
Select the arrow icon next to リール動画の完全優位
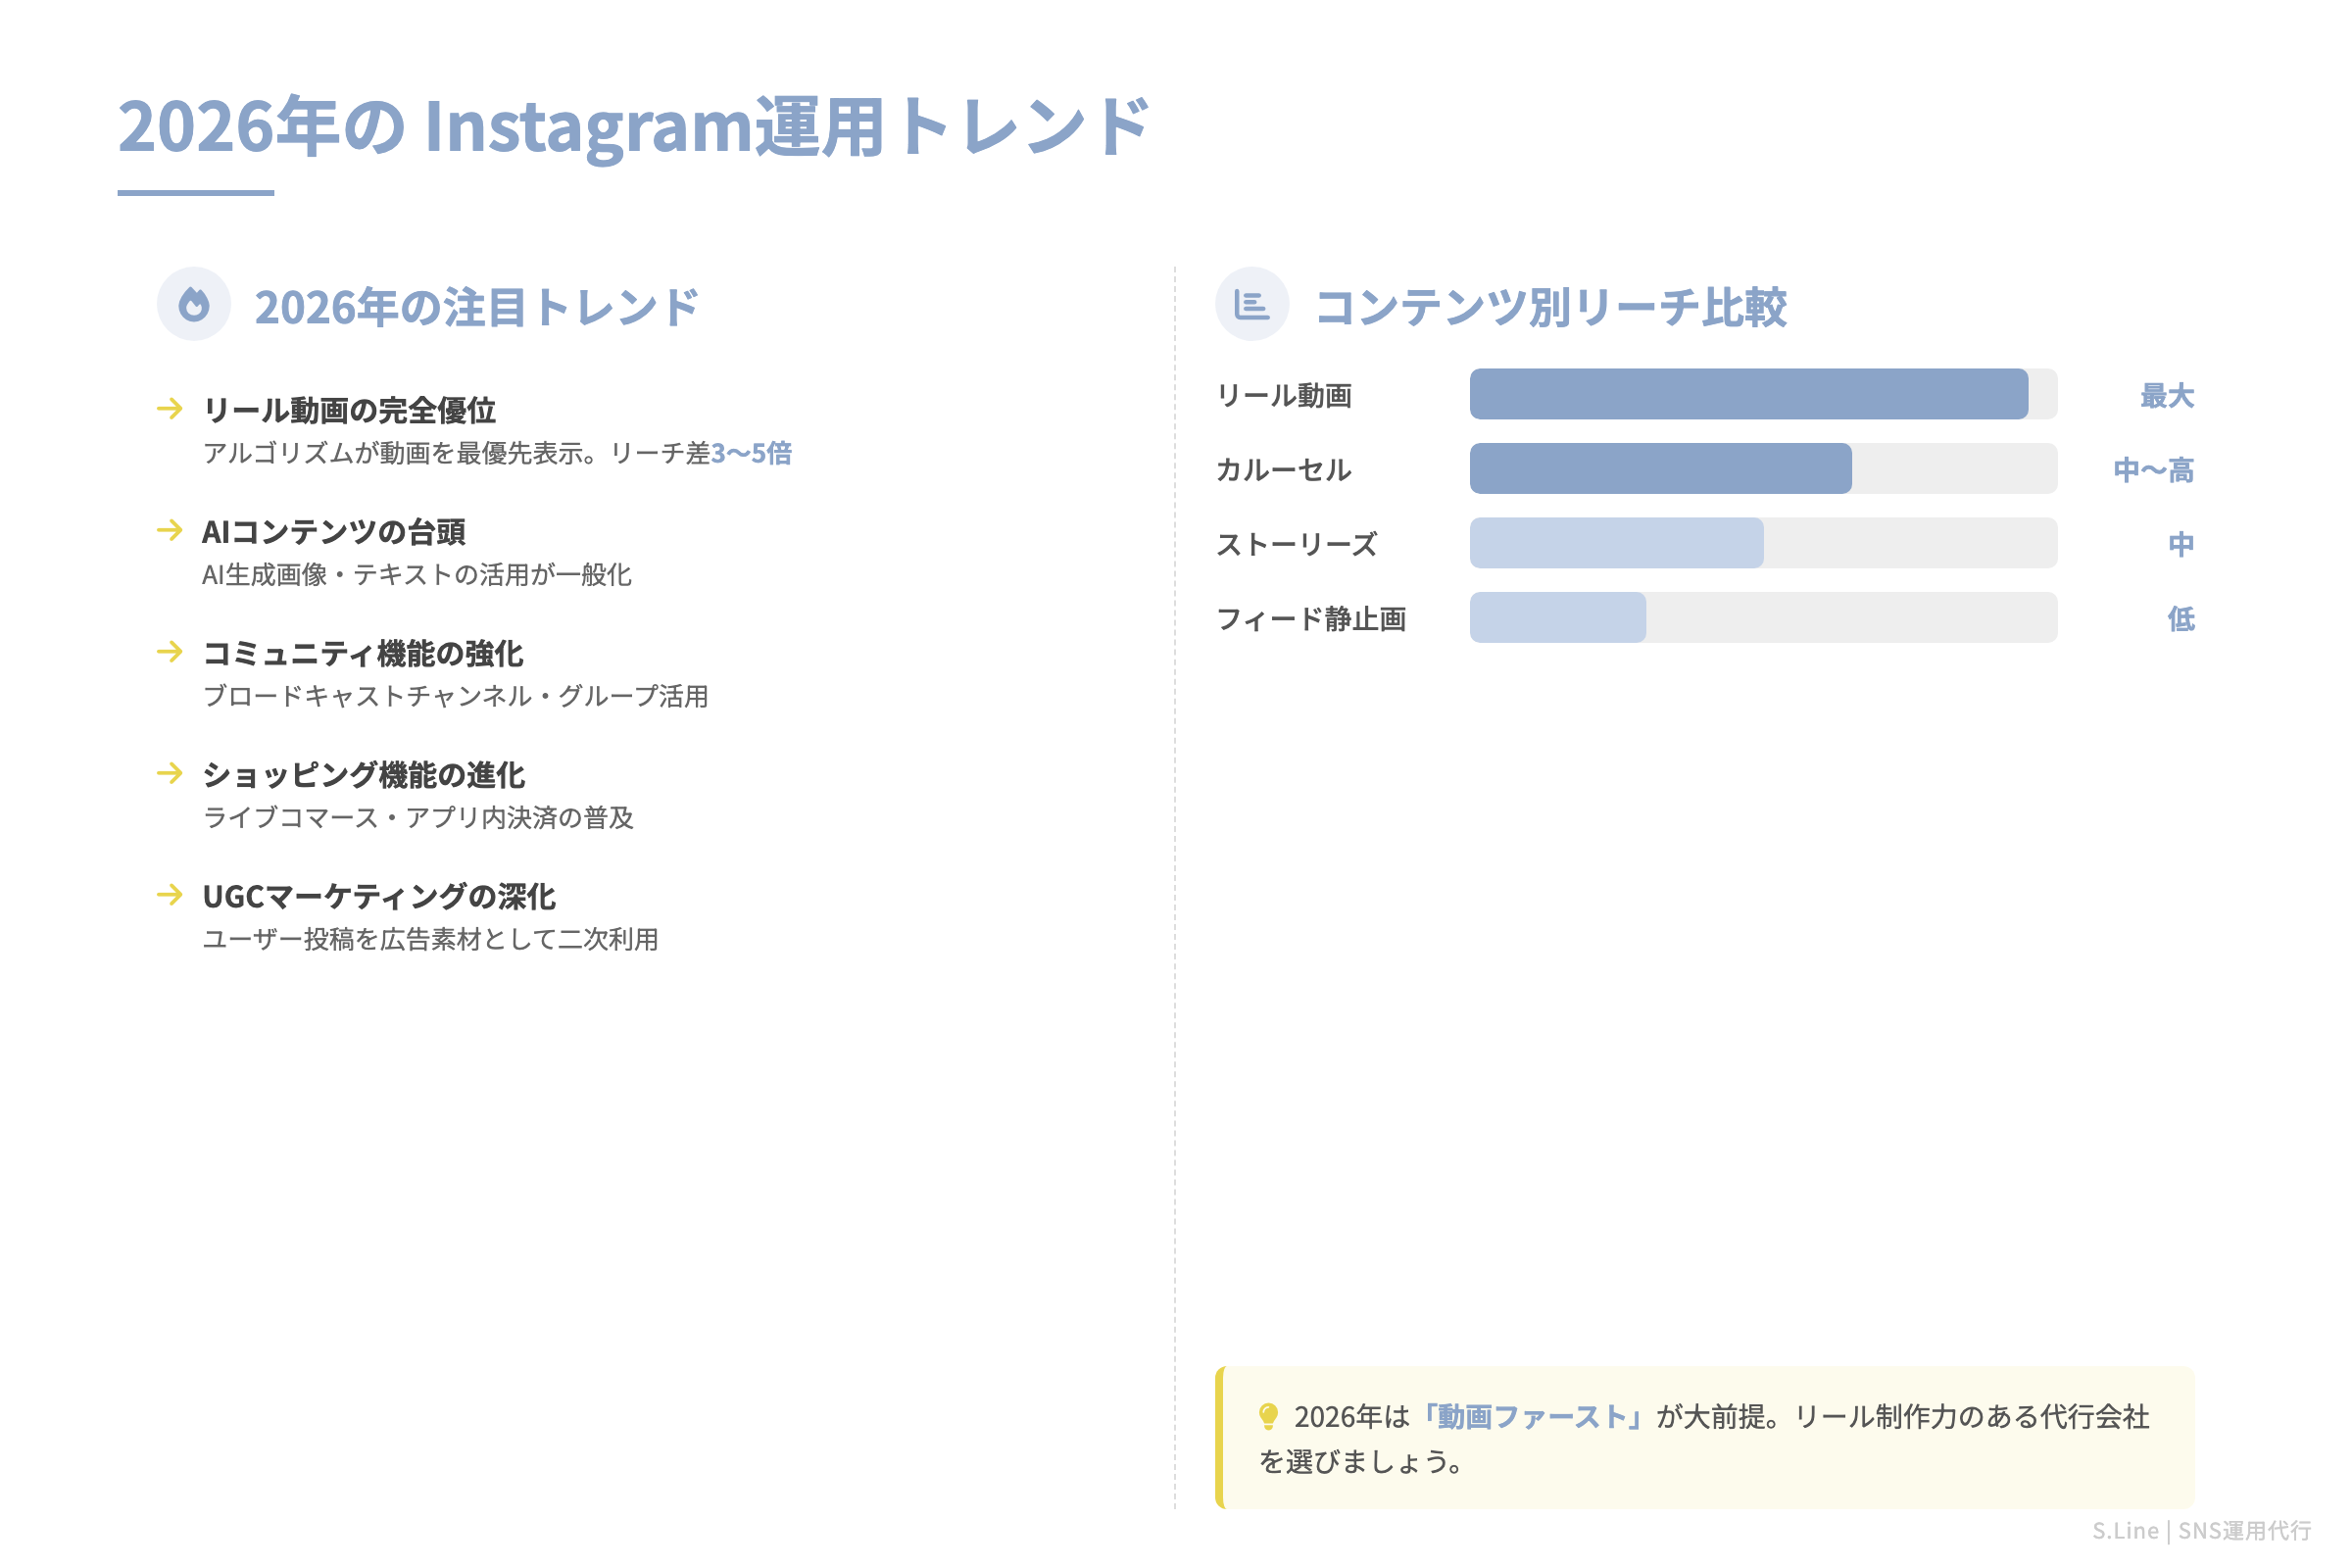point(170,408)
